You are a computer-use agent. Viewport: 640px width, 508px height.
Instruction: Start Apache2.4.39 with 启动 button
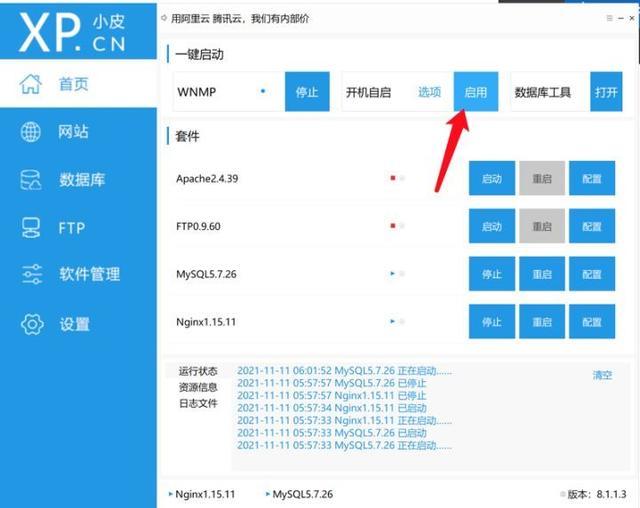pos(492,178)
